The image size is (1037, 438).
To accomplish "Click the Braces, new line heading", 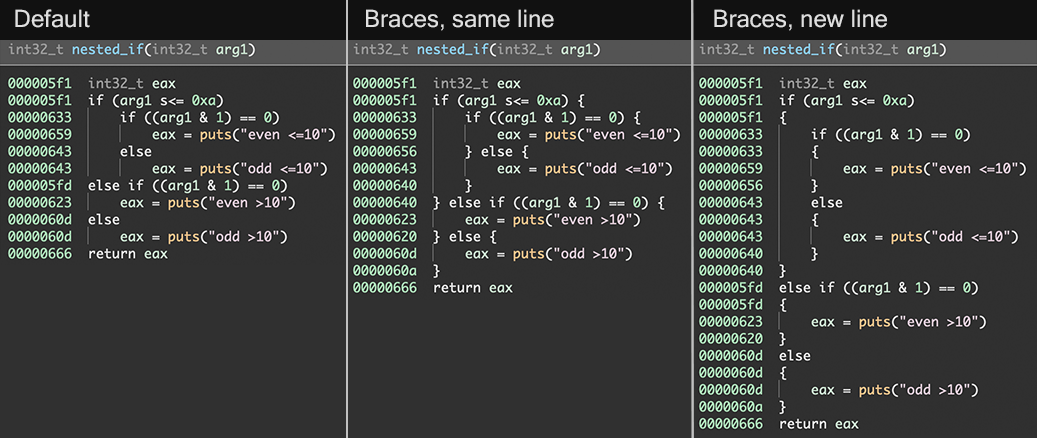I will (x=800, y=19).
